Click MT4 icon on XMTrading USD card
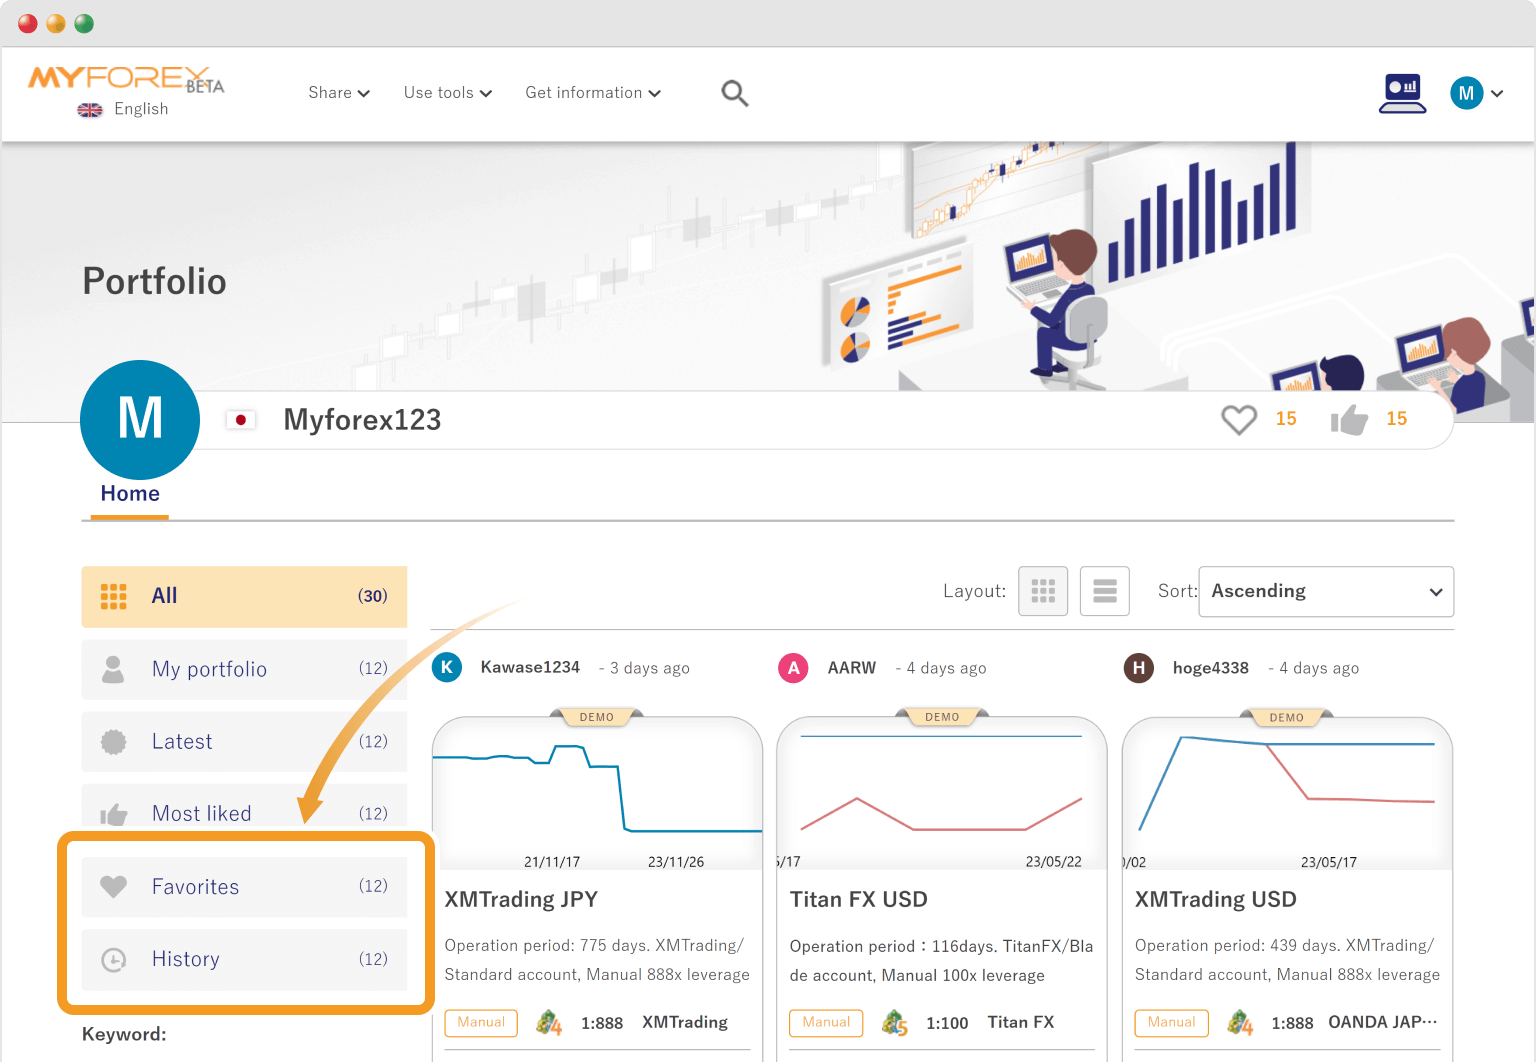Image resolution: width=1536 pixels, height=1062 pixels. 1240,1023
